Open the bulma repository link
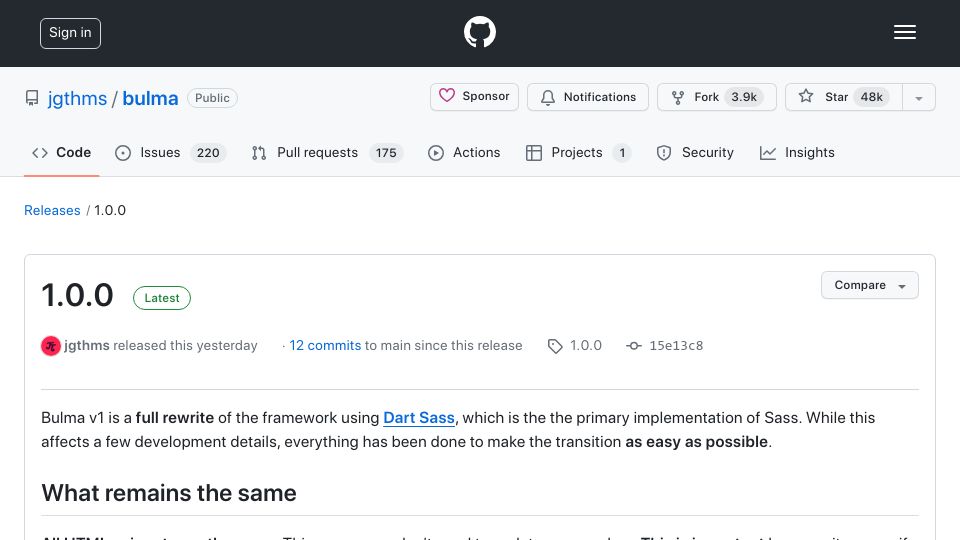960x540 pixels. tap(150, 98)
